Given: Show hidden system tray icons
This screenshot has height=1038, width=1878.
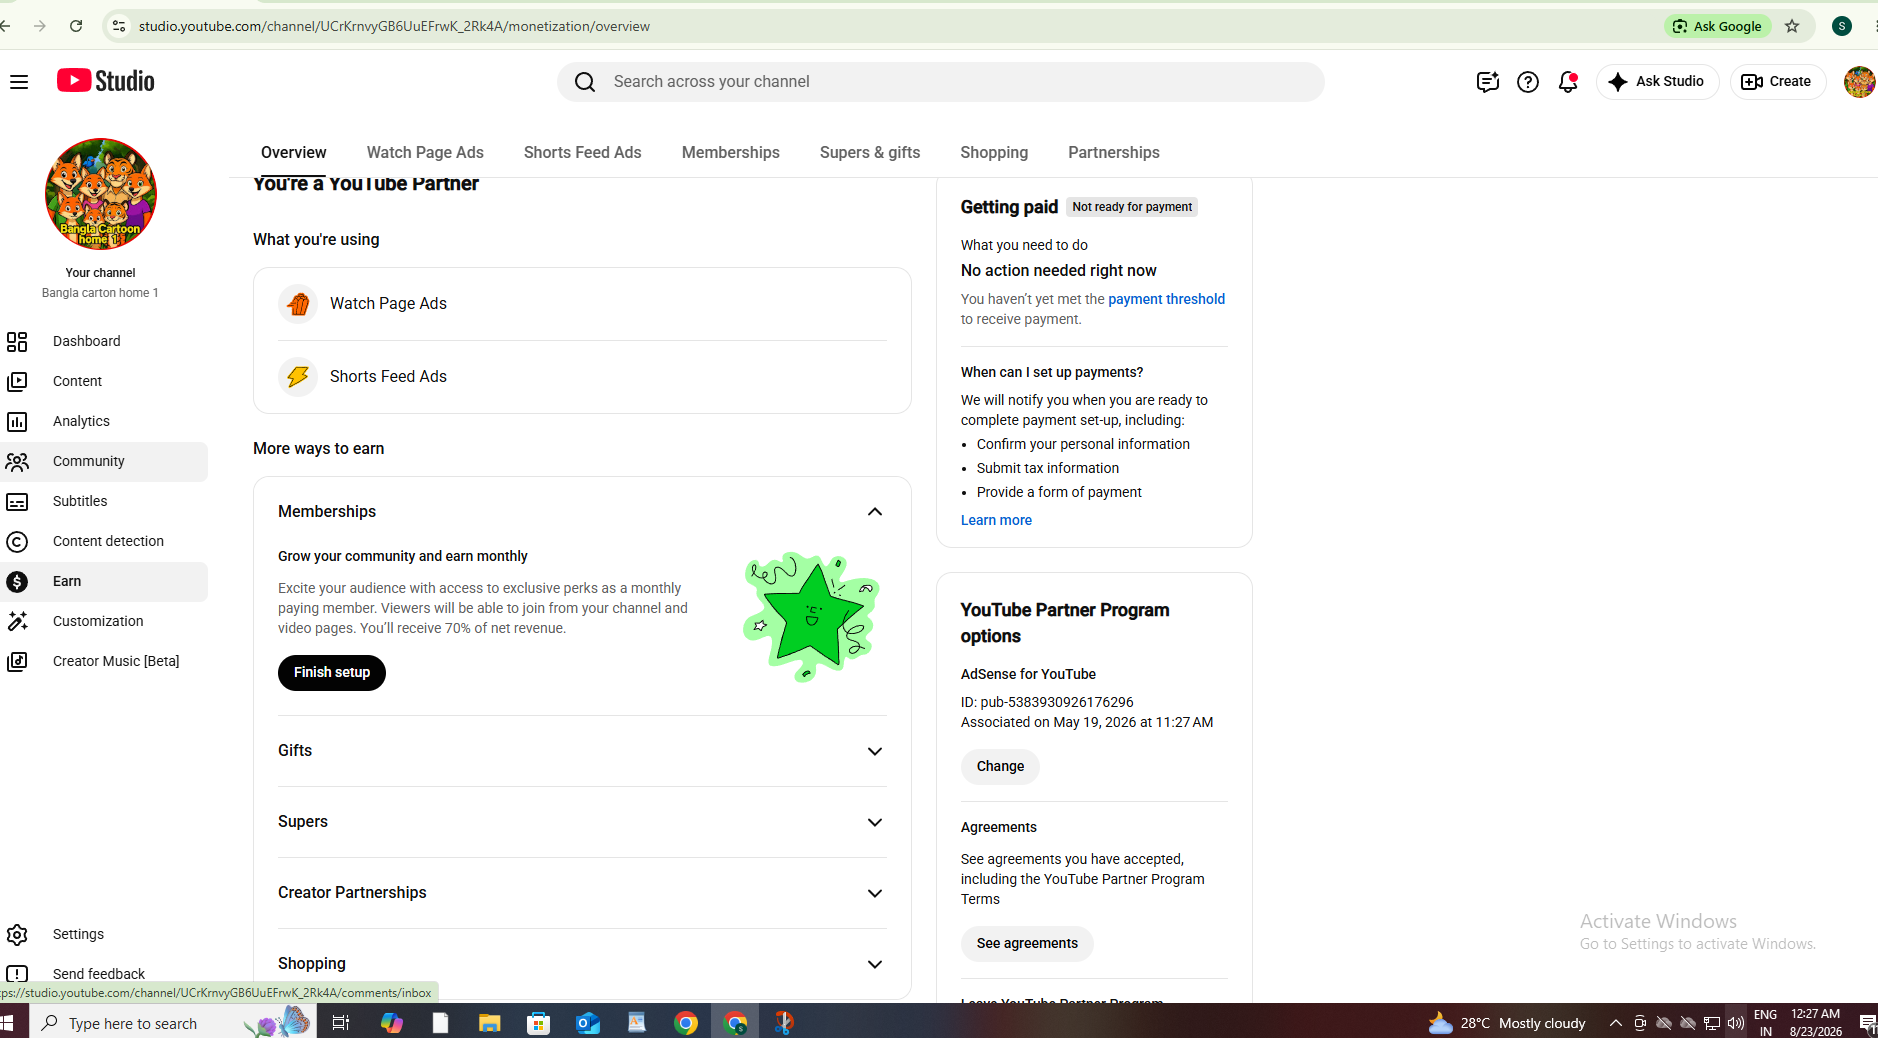Looking at the screenshot, I should [x=1615, y=1023].
